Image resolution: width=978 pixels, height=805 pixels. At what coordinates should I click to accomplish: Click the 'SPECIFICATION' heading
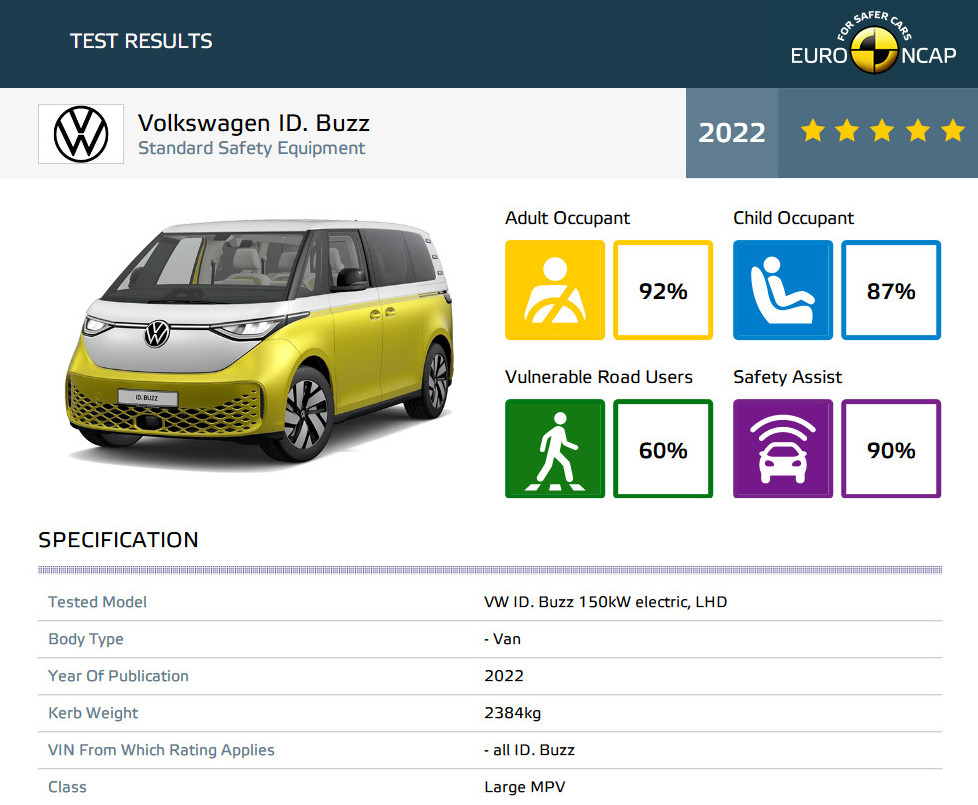click(x=119, y=540)
